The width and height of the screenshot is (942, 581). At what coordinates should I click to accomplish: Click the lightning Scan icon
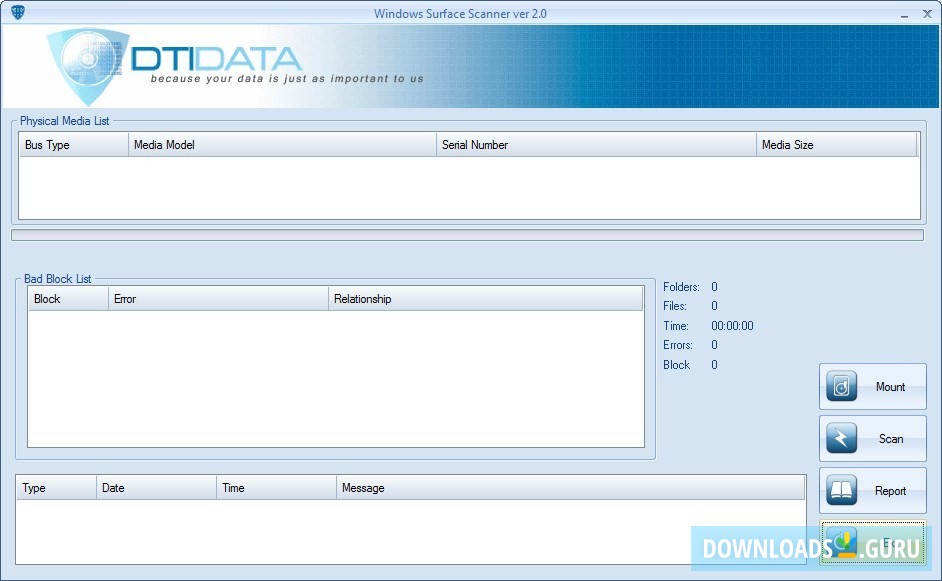(x=841, y=438)
